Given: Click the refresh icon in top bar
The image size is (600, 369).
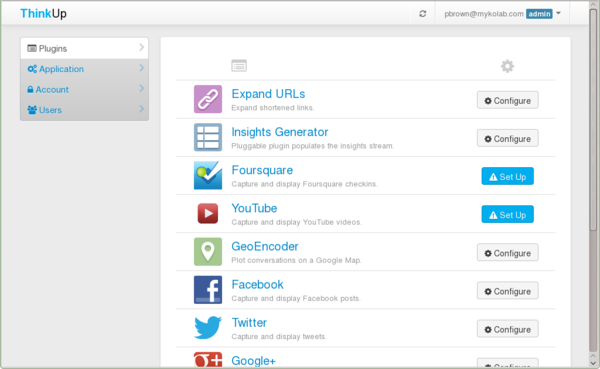Looking at the screenshot, I should pos(422,14).
